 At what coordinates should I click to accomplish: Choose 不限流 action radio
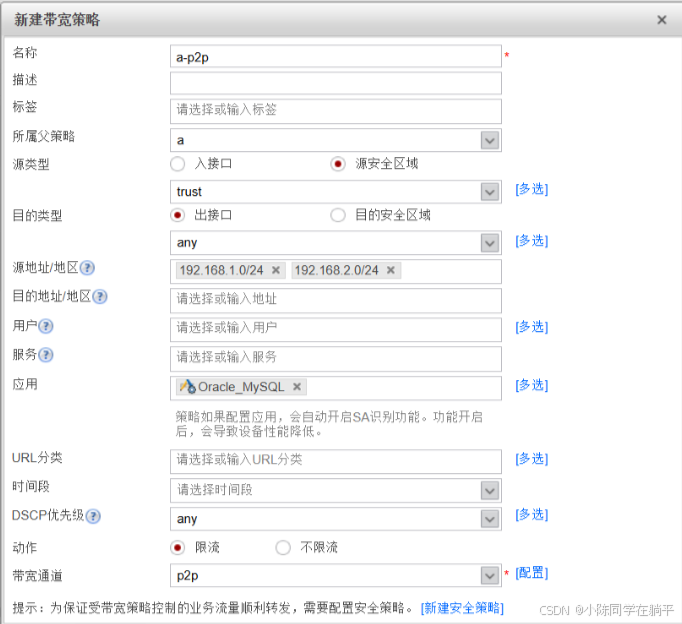(x=283, y=547)
